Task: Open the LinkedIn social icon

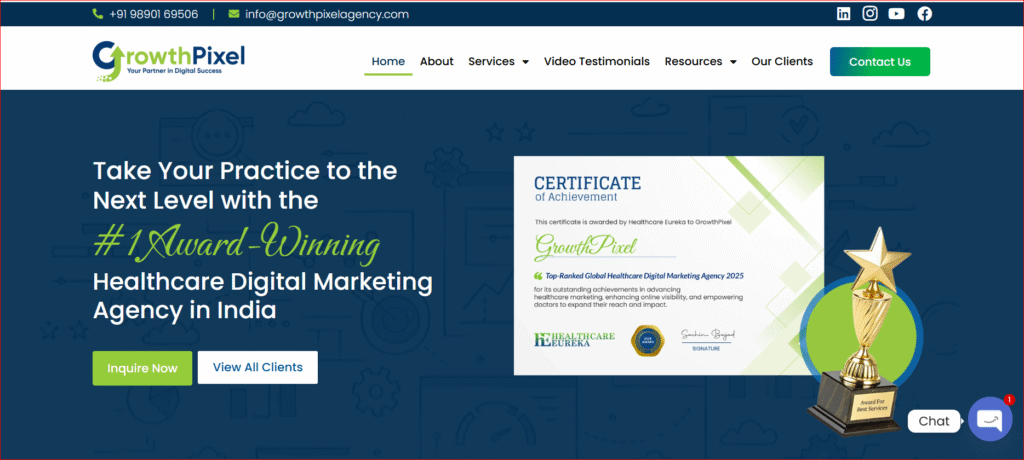Action: point(843,14)
